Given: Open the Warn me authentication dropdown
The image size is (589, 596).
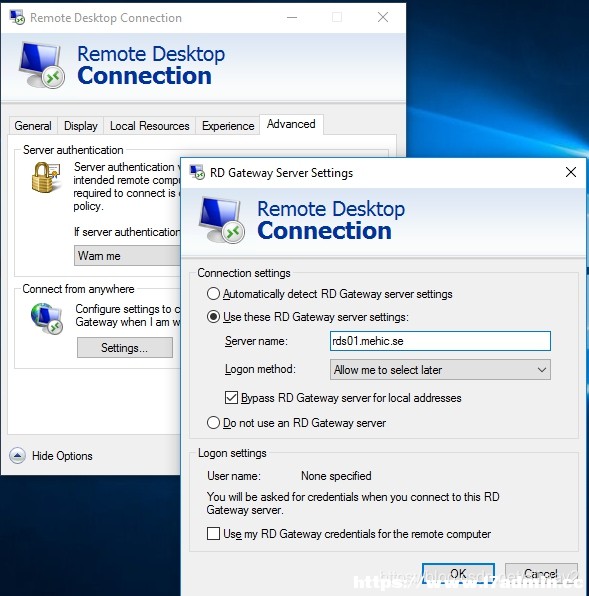Looking at the screenshot, I should 127,255.
